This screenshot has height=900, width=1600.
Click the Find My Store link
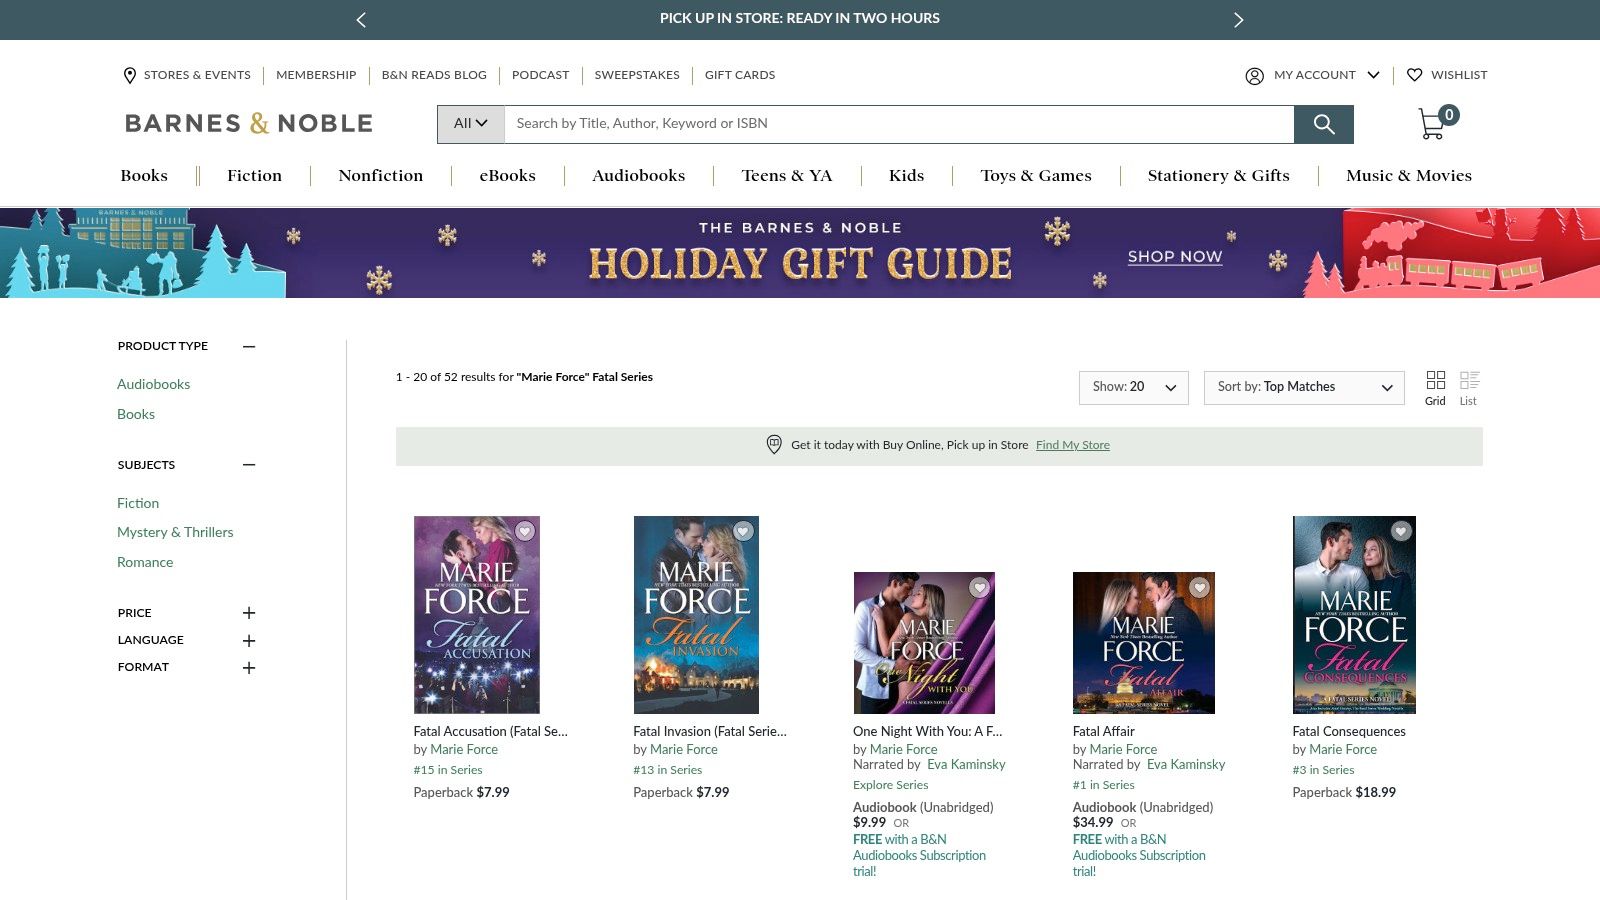tap(1072, 444)
